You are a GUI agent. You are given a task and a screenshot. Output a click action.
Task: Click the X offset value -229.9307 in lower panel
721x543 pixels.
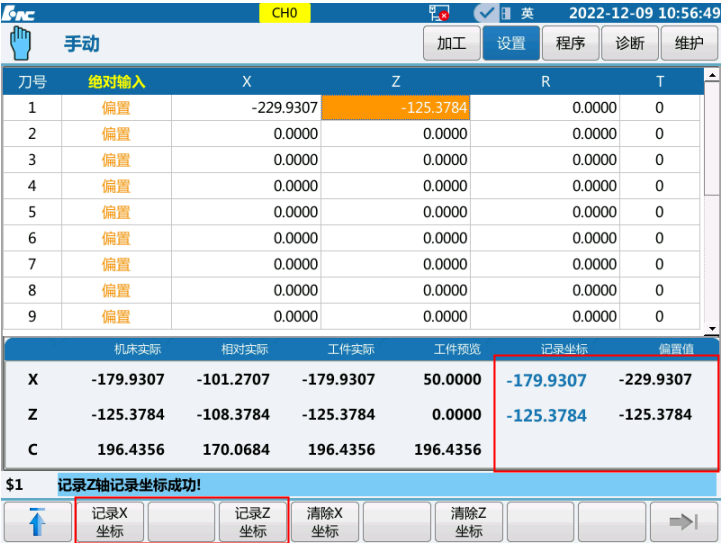[655, 379]
